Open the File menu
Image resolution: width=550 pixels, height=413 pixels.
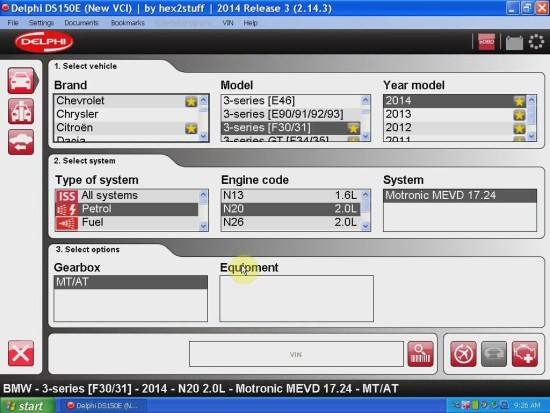click(x=13, y=23)
